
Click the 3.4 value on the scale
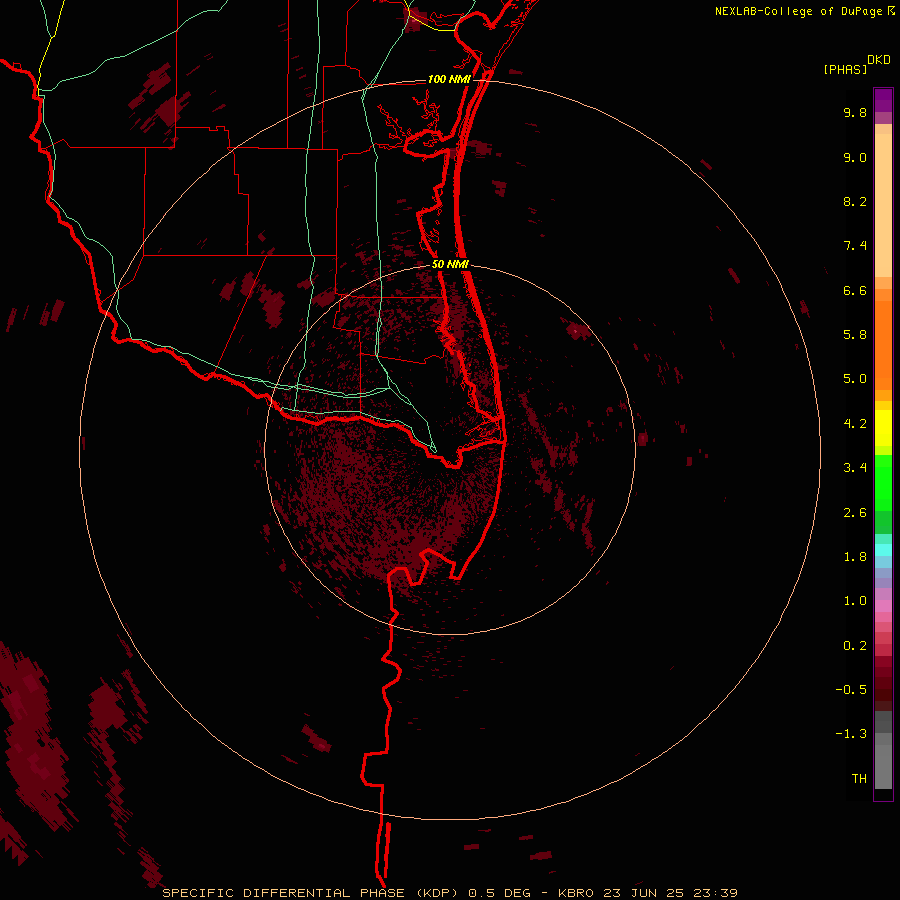pos(855,468)
